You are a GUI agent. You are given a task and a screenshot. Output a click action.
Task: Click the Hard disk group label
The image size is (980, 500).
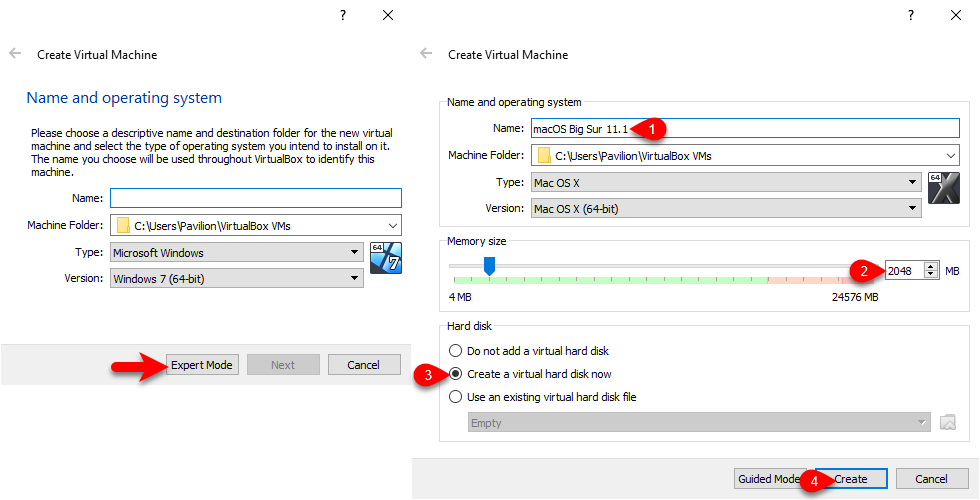(469, 326)
